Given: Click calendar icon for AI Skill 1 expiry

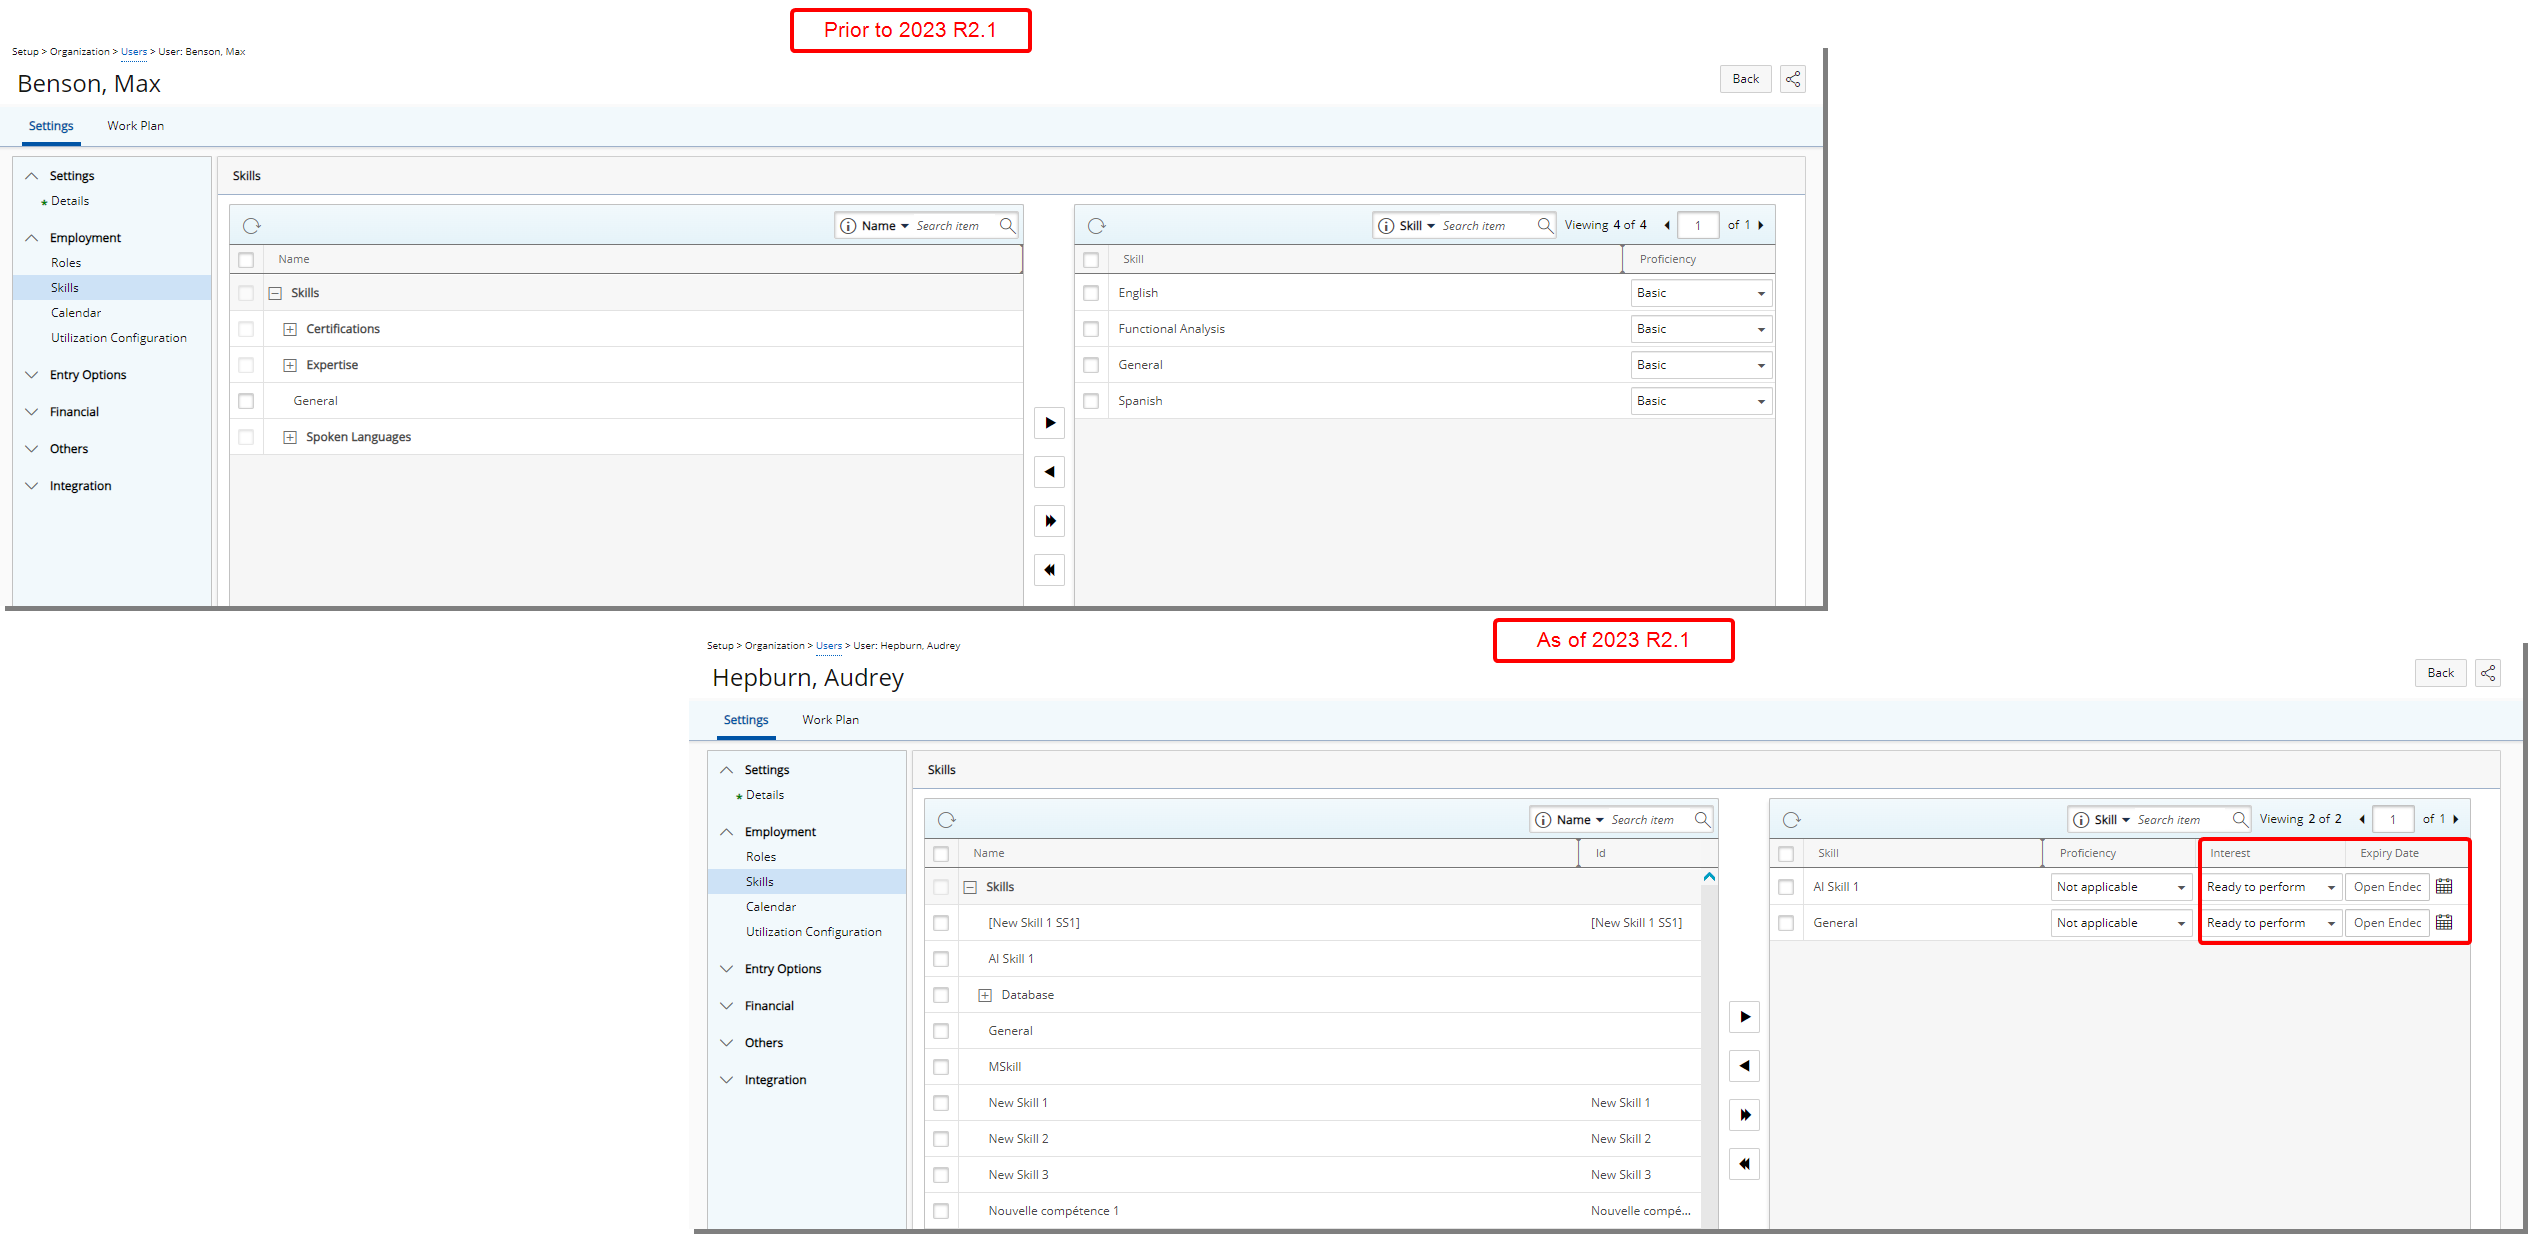Looking at the screenshot, I should (2444, 887).
